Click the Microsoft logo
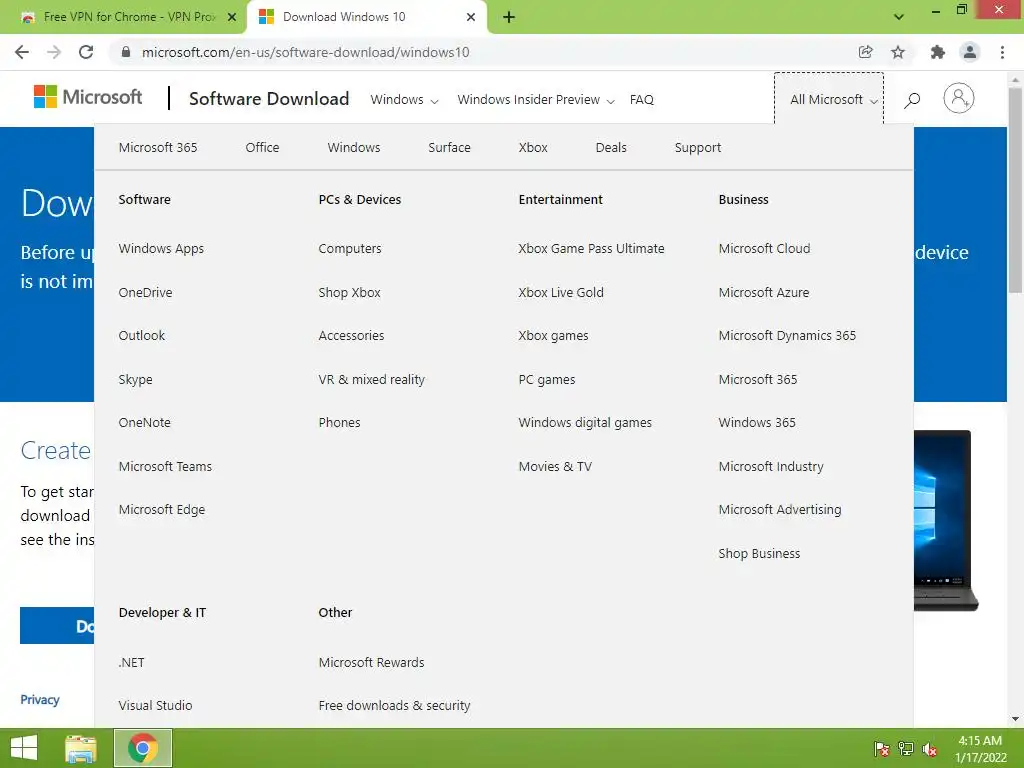The image size is (1024, 768). pyautogui.click(x=88, y=97)
